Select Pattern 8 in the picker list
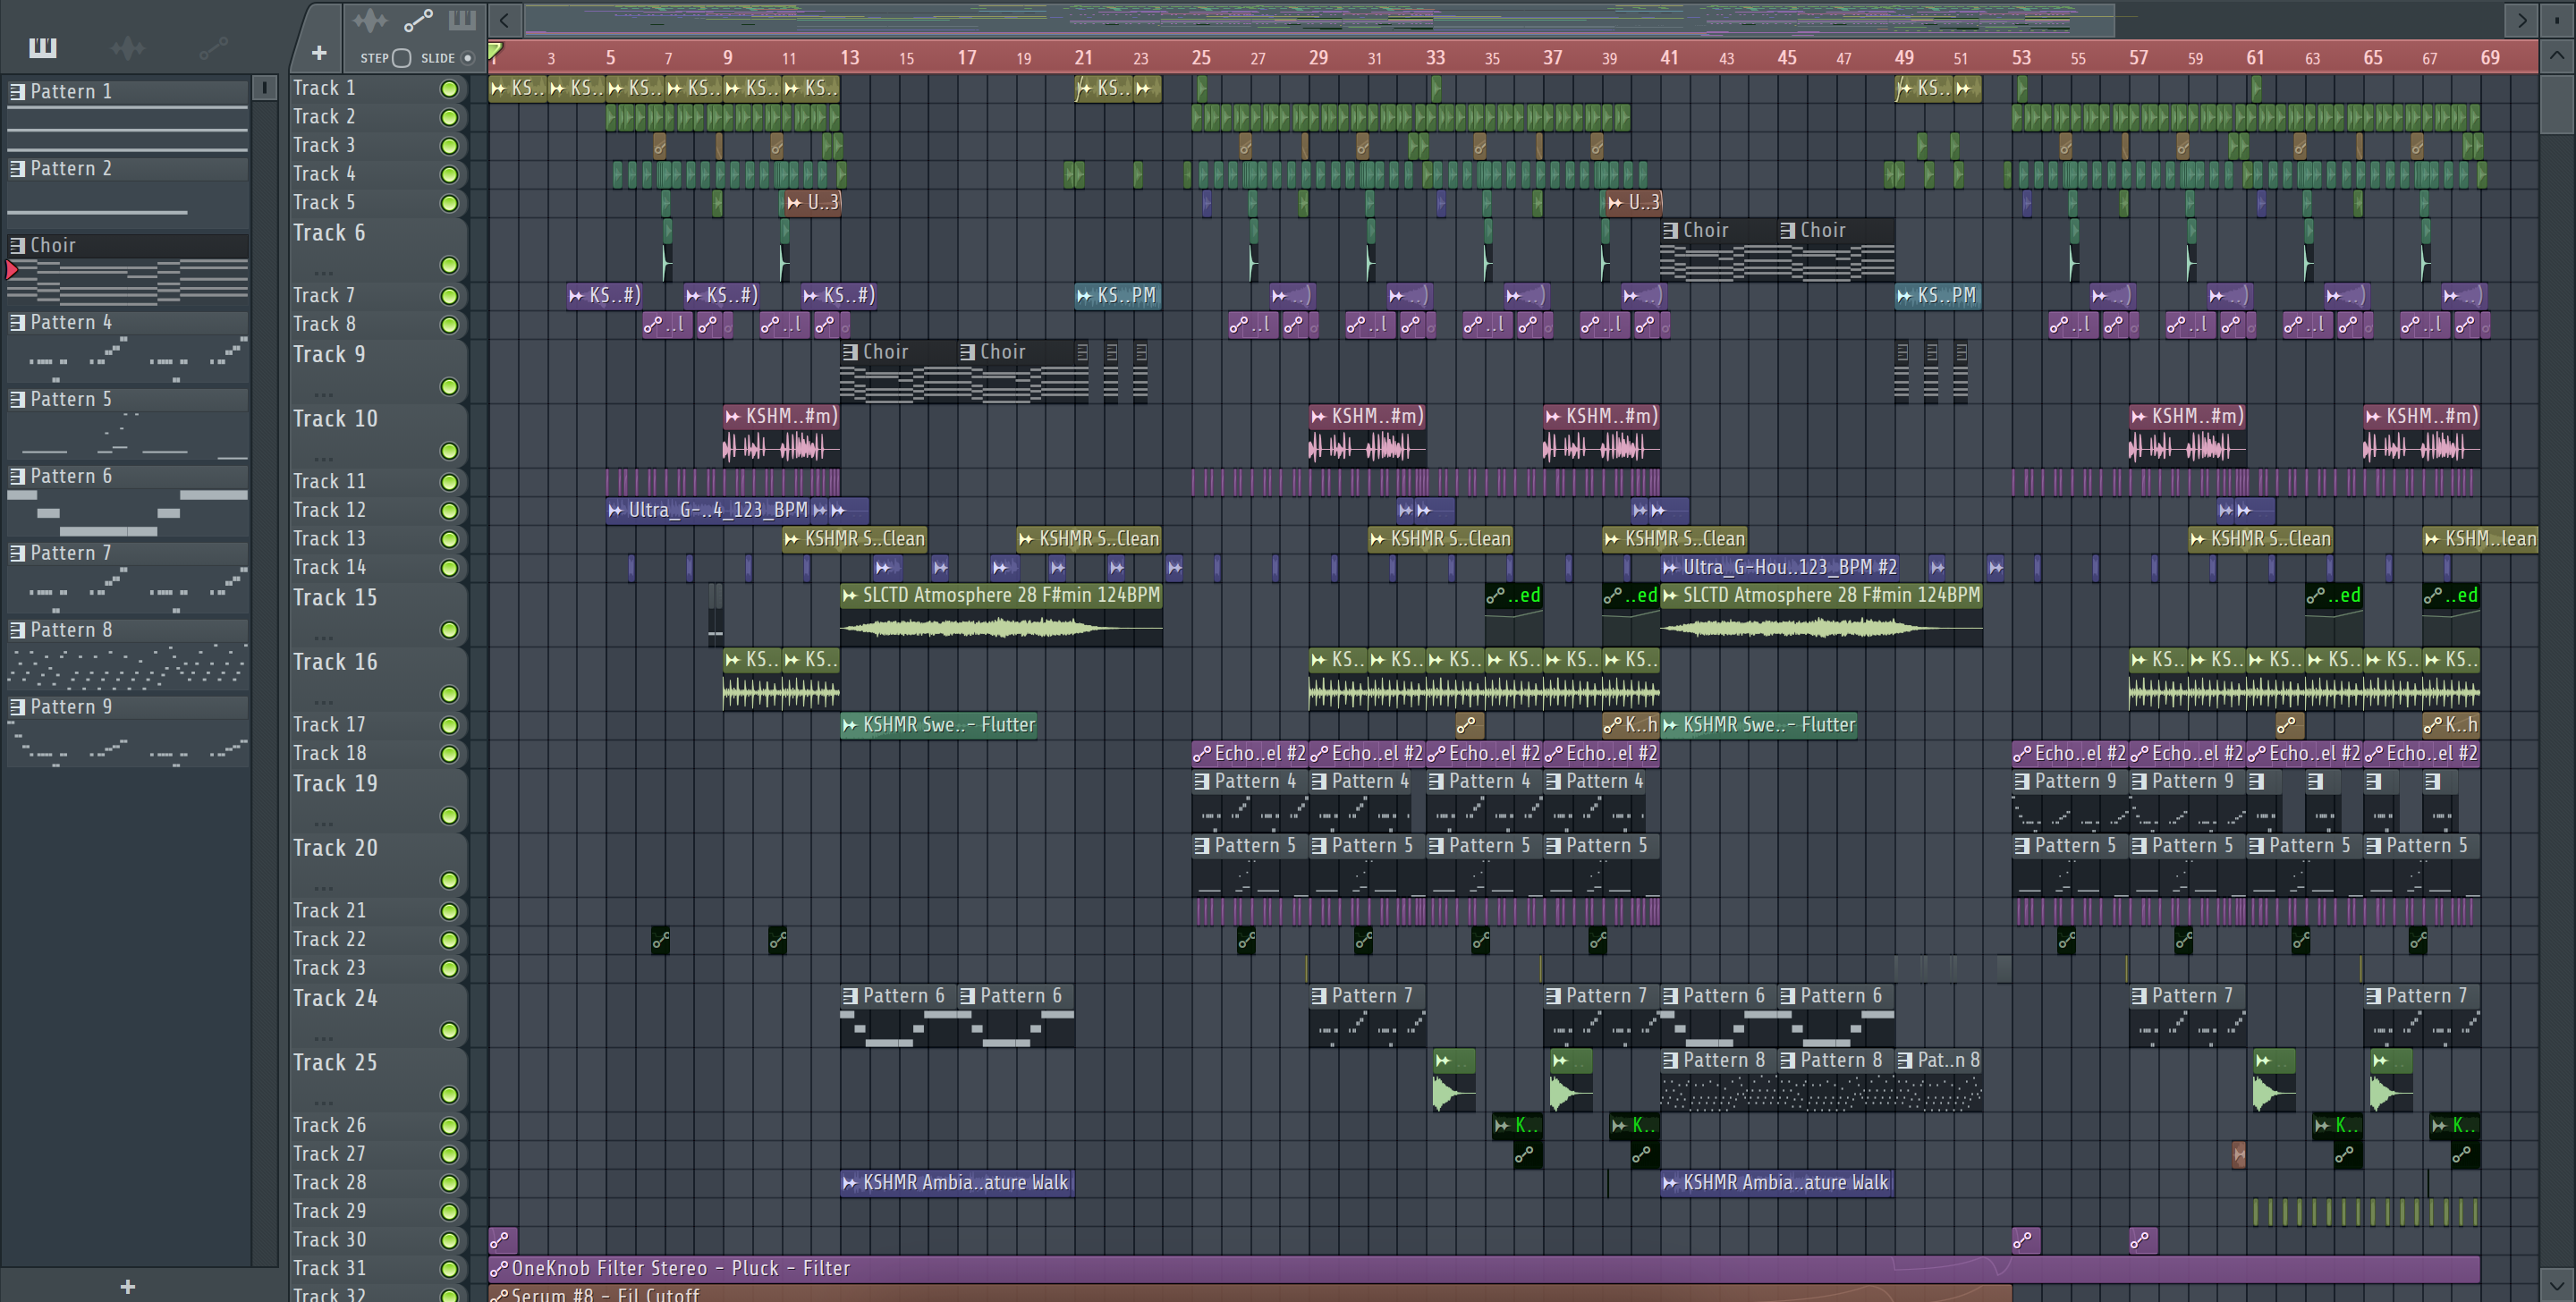 128,631
